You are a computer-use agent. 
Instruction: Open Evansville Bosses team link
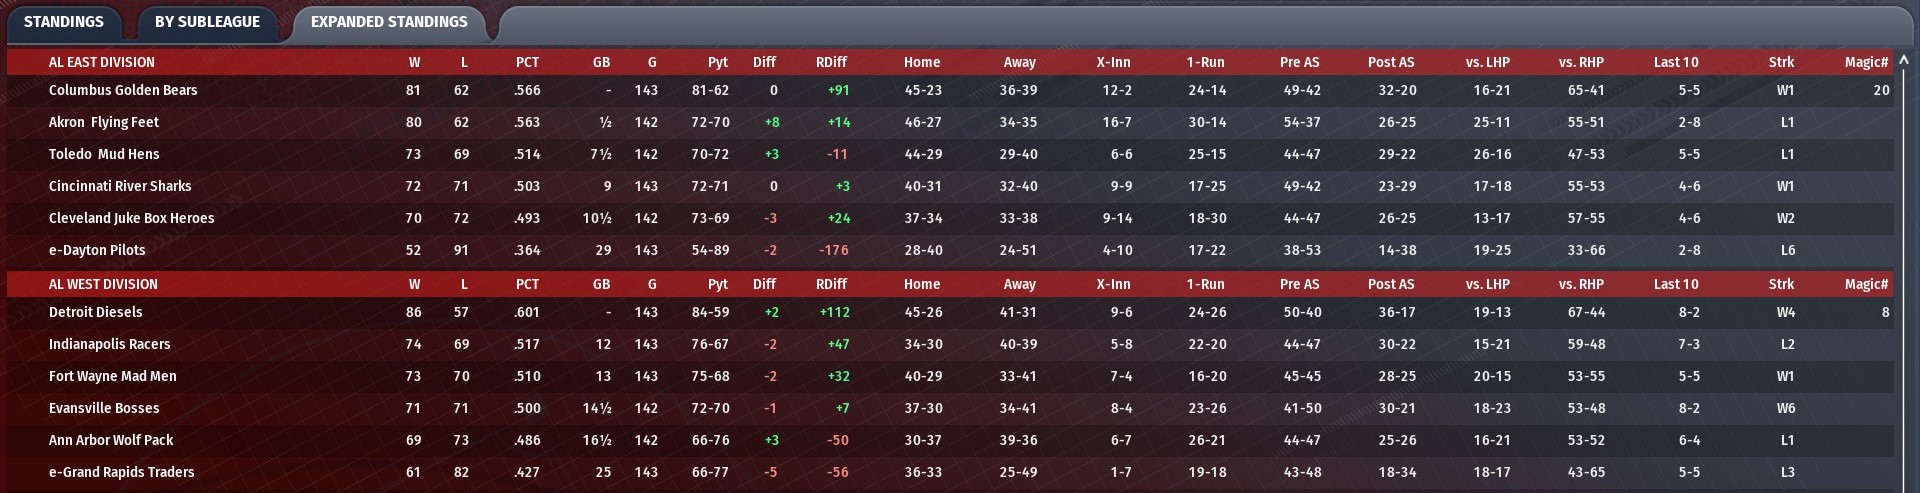coord(104,408)
